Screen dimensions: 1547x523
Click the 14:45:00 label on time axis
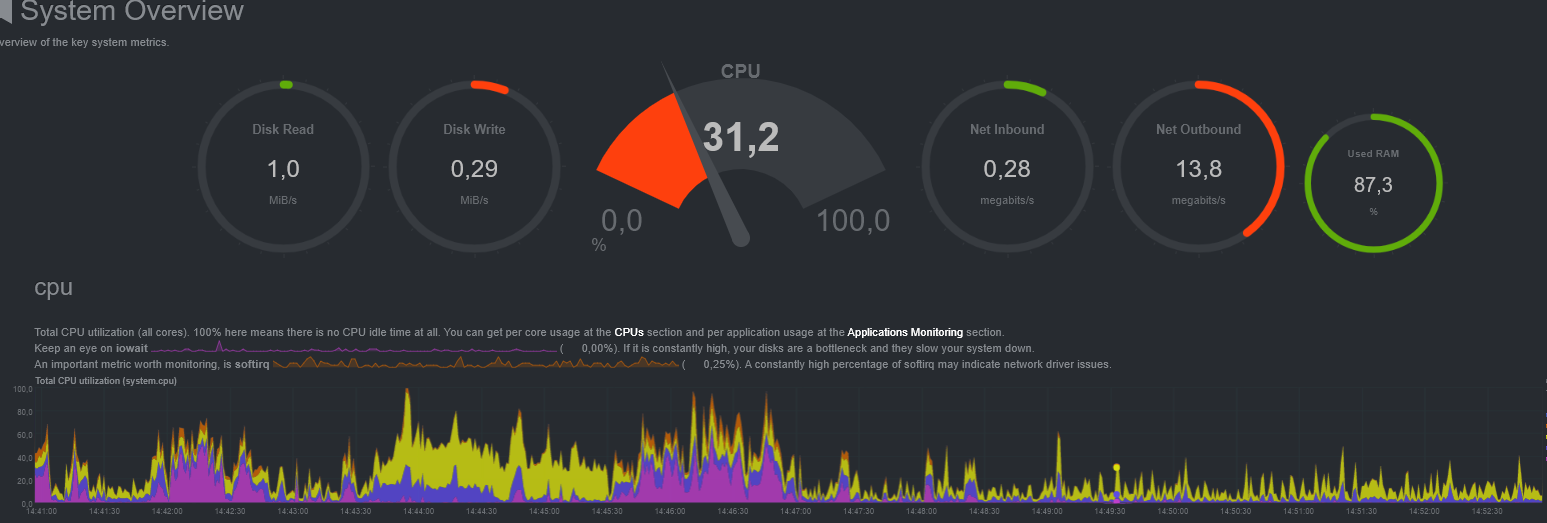click(544, 511)
